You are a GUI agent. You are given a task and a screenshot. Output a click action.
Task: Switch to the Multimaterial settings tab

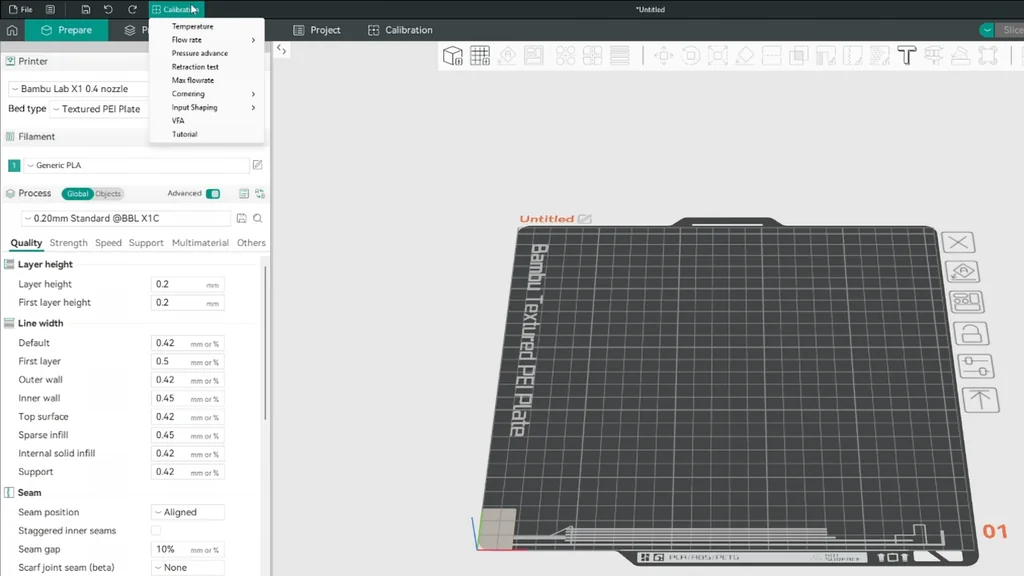(x=200, y=242)
